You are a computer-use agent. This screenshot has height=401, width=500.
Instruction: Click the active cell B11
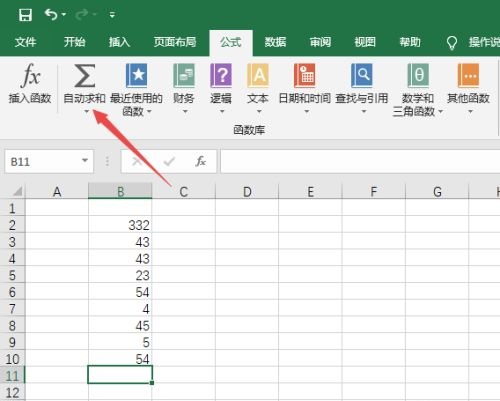(120, 375)
